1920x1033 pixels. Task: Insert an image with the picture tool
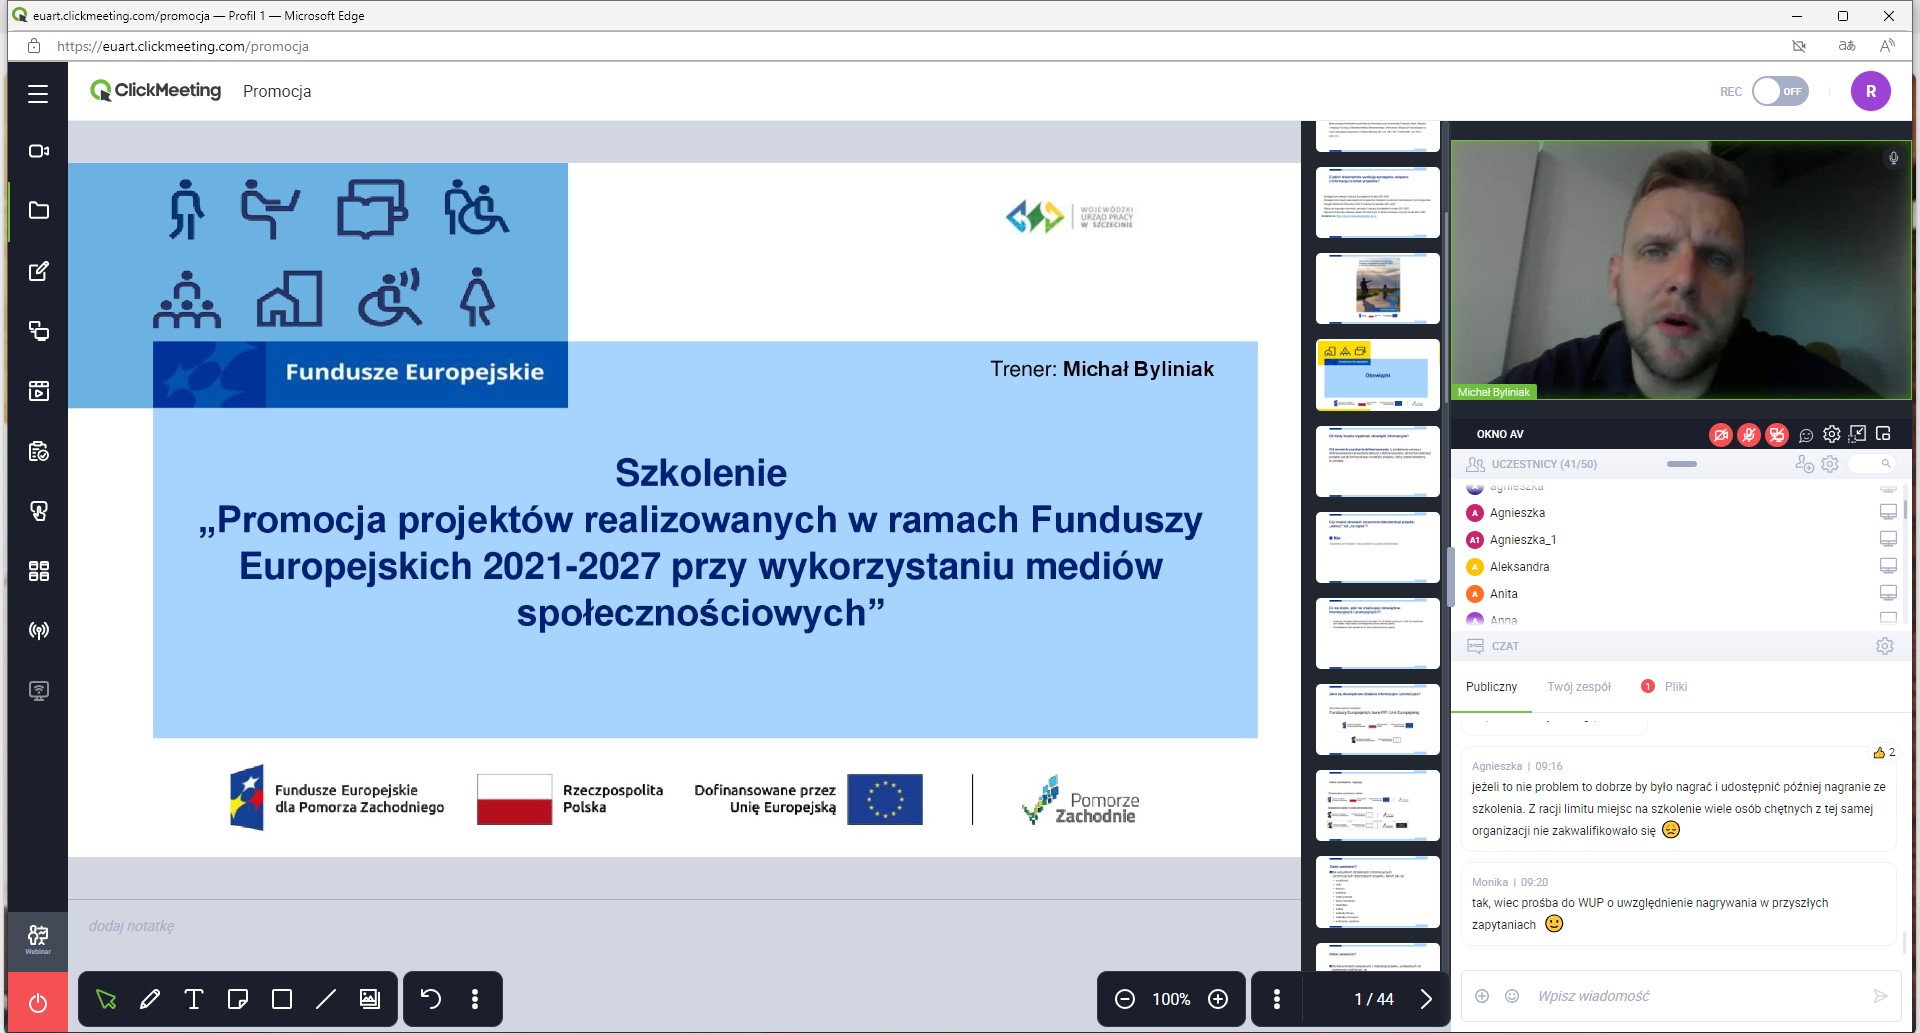click(x=370, y=999)
